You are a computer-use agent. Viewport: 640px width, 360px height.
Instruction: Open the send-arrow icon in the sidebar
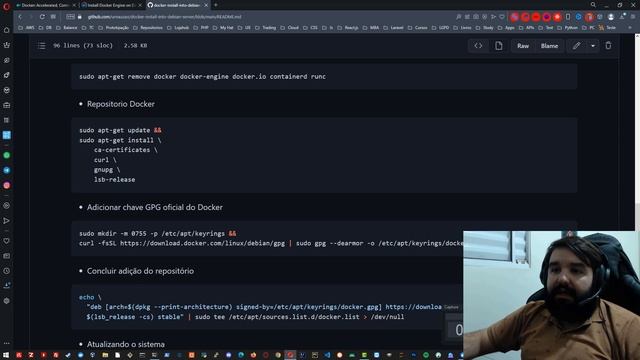point(7,221)
